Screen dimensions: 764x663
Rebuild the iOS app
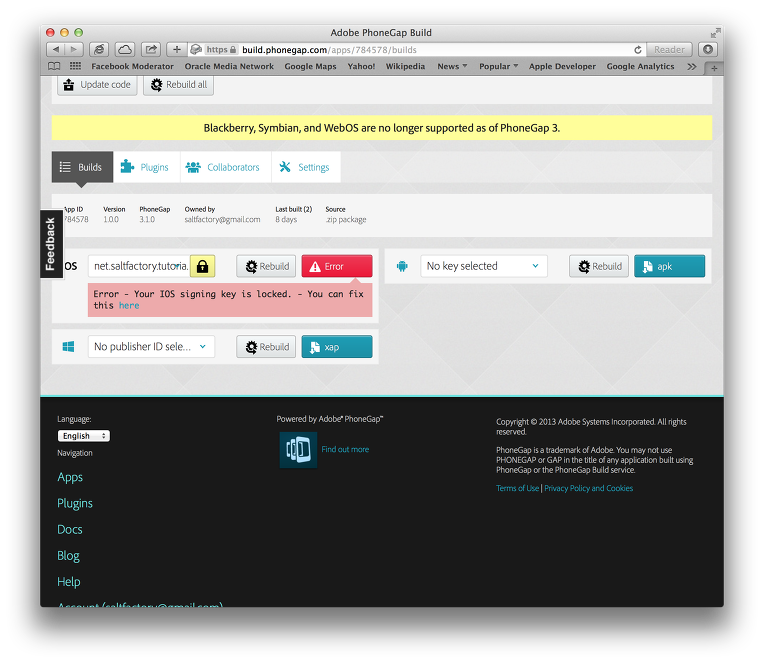pyautogui.click(x=266, y=266)
